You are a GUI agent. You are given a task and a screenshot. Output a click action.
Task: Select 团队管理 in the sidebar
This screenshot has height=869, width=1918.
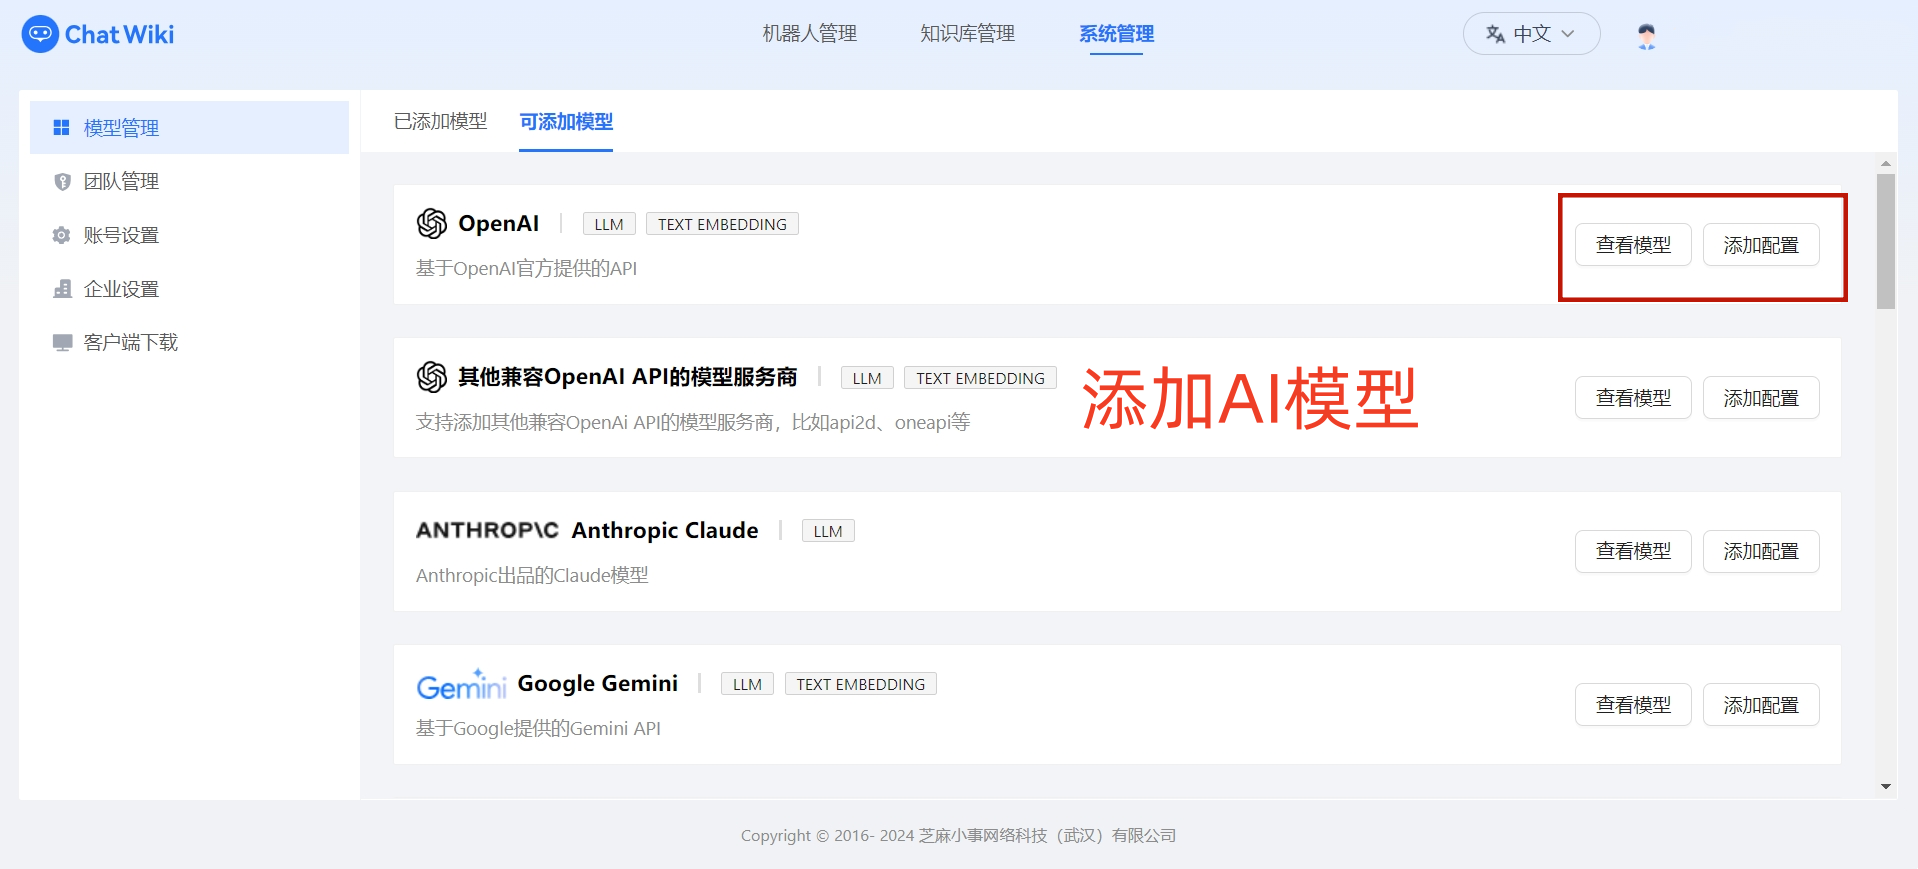pyautogui.click(x=189, y=181)
